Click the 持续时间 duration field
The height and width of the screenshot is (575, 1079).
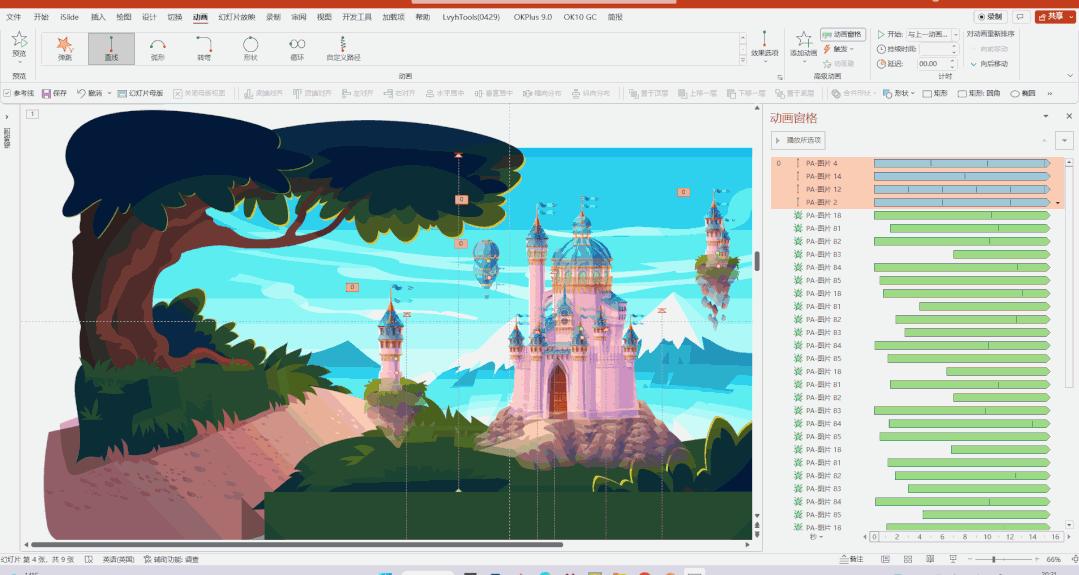(x=939, y=49)
